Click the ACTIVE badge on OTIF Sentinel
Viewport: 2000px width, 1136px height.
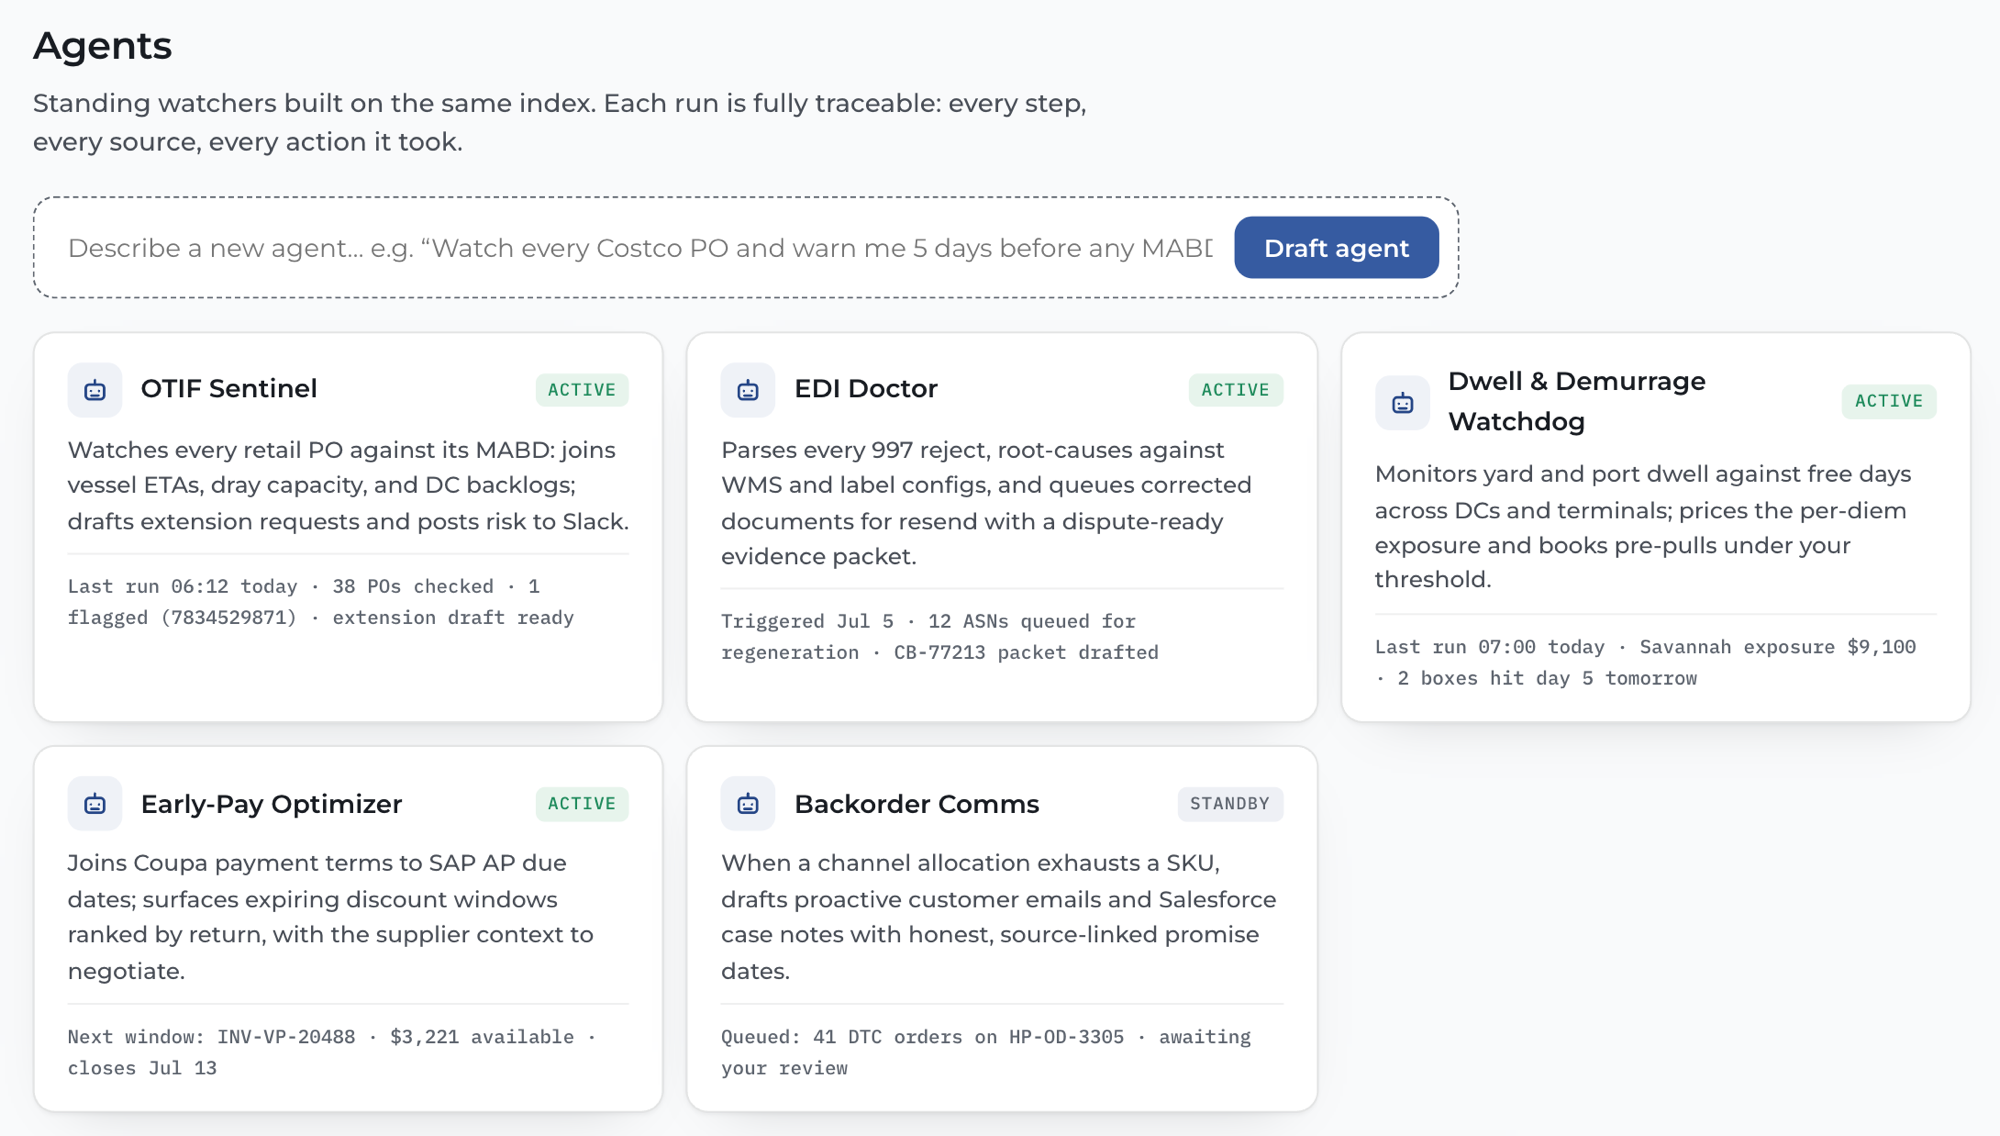582,390
